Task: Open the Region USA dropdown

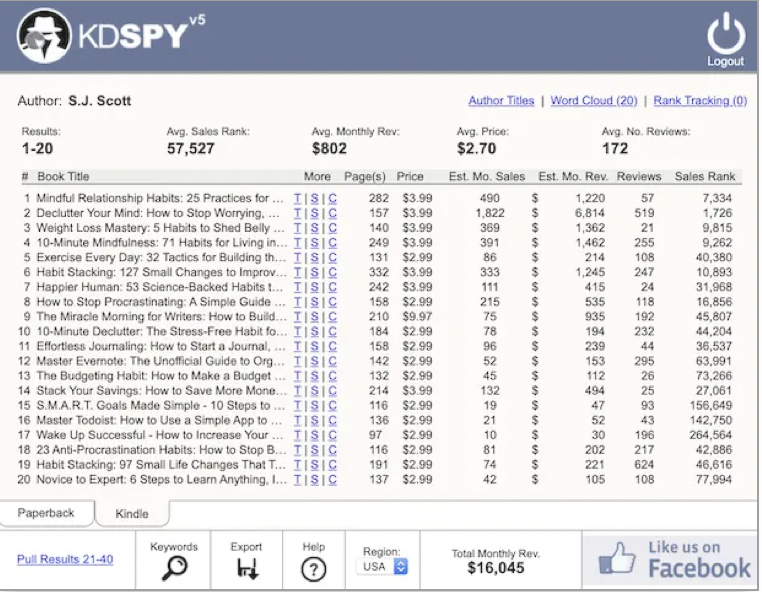Action: pyautogui.click(x=382, y=567)
